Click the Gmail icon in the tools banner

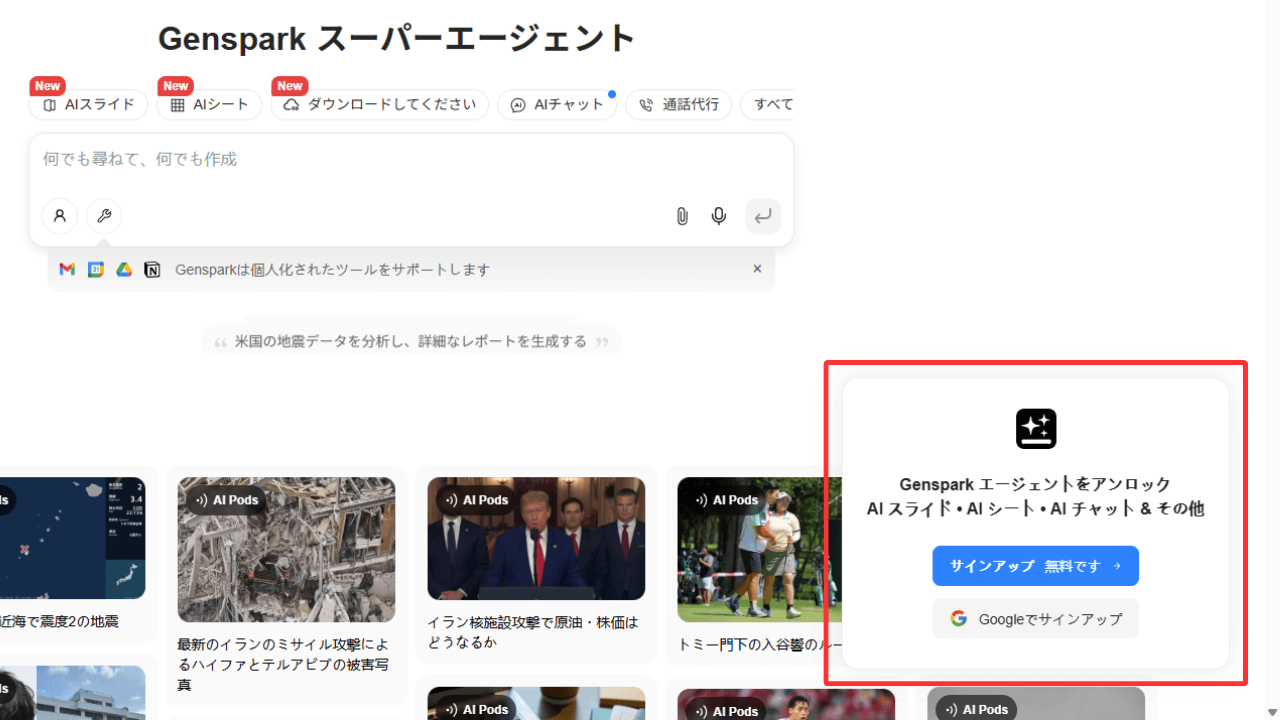[67, 270]
